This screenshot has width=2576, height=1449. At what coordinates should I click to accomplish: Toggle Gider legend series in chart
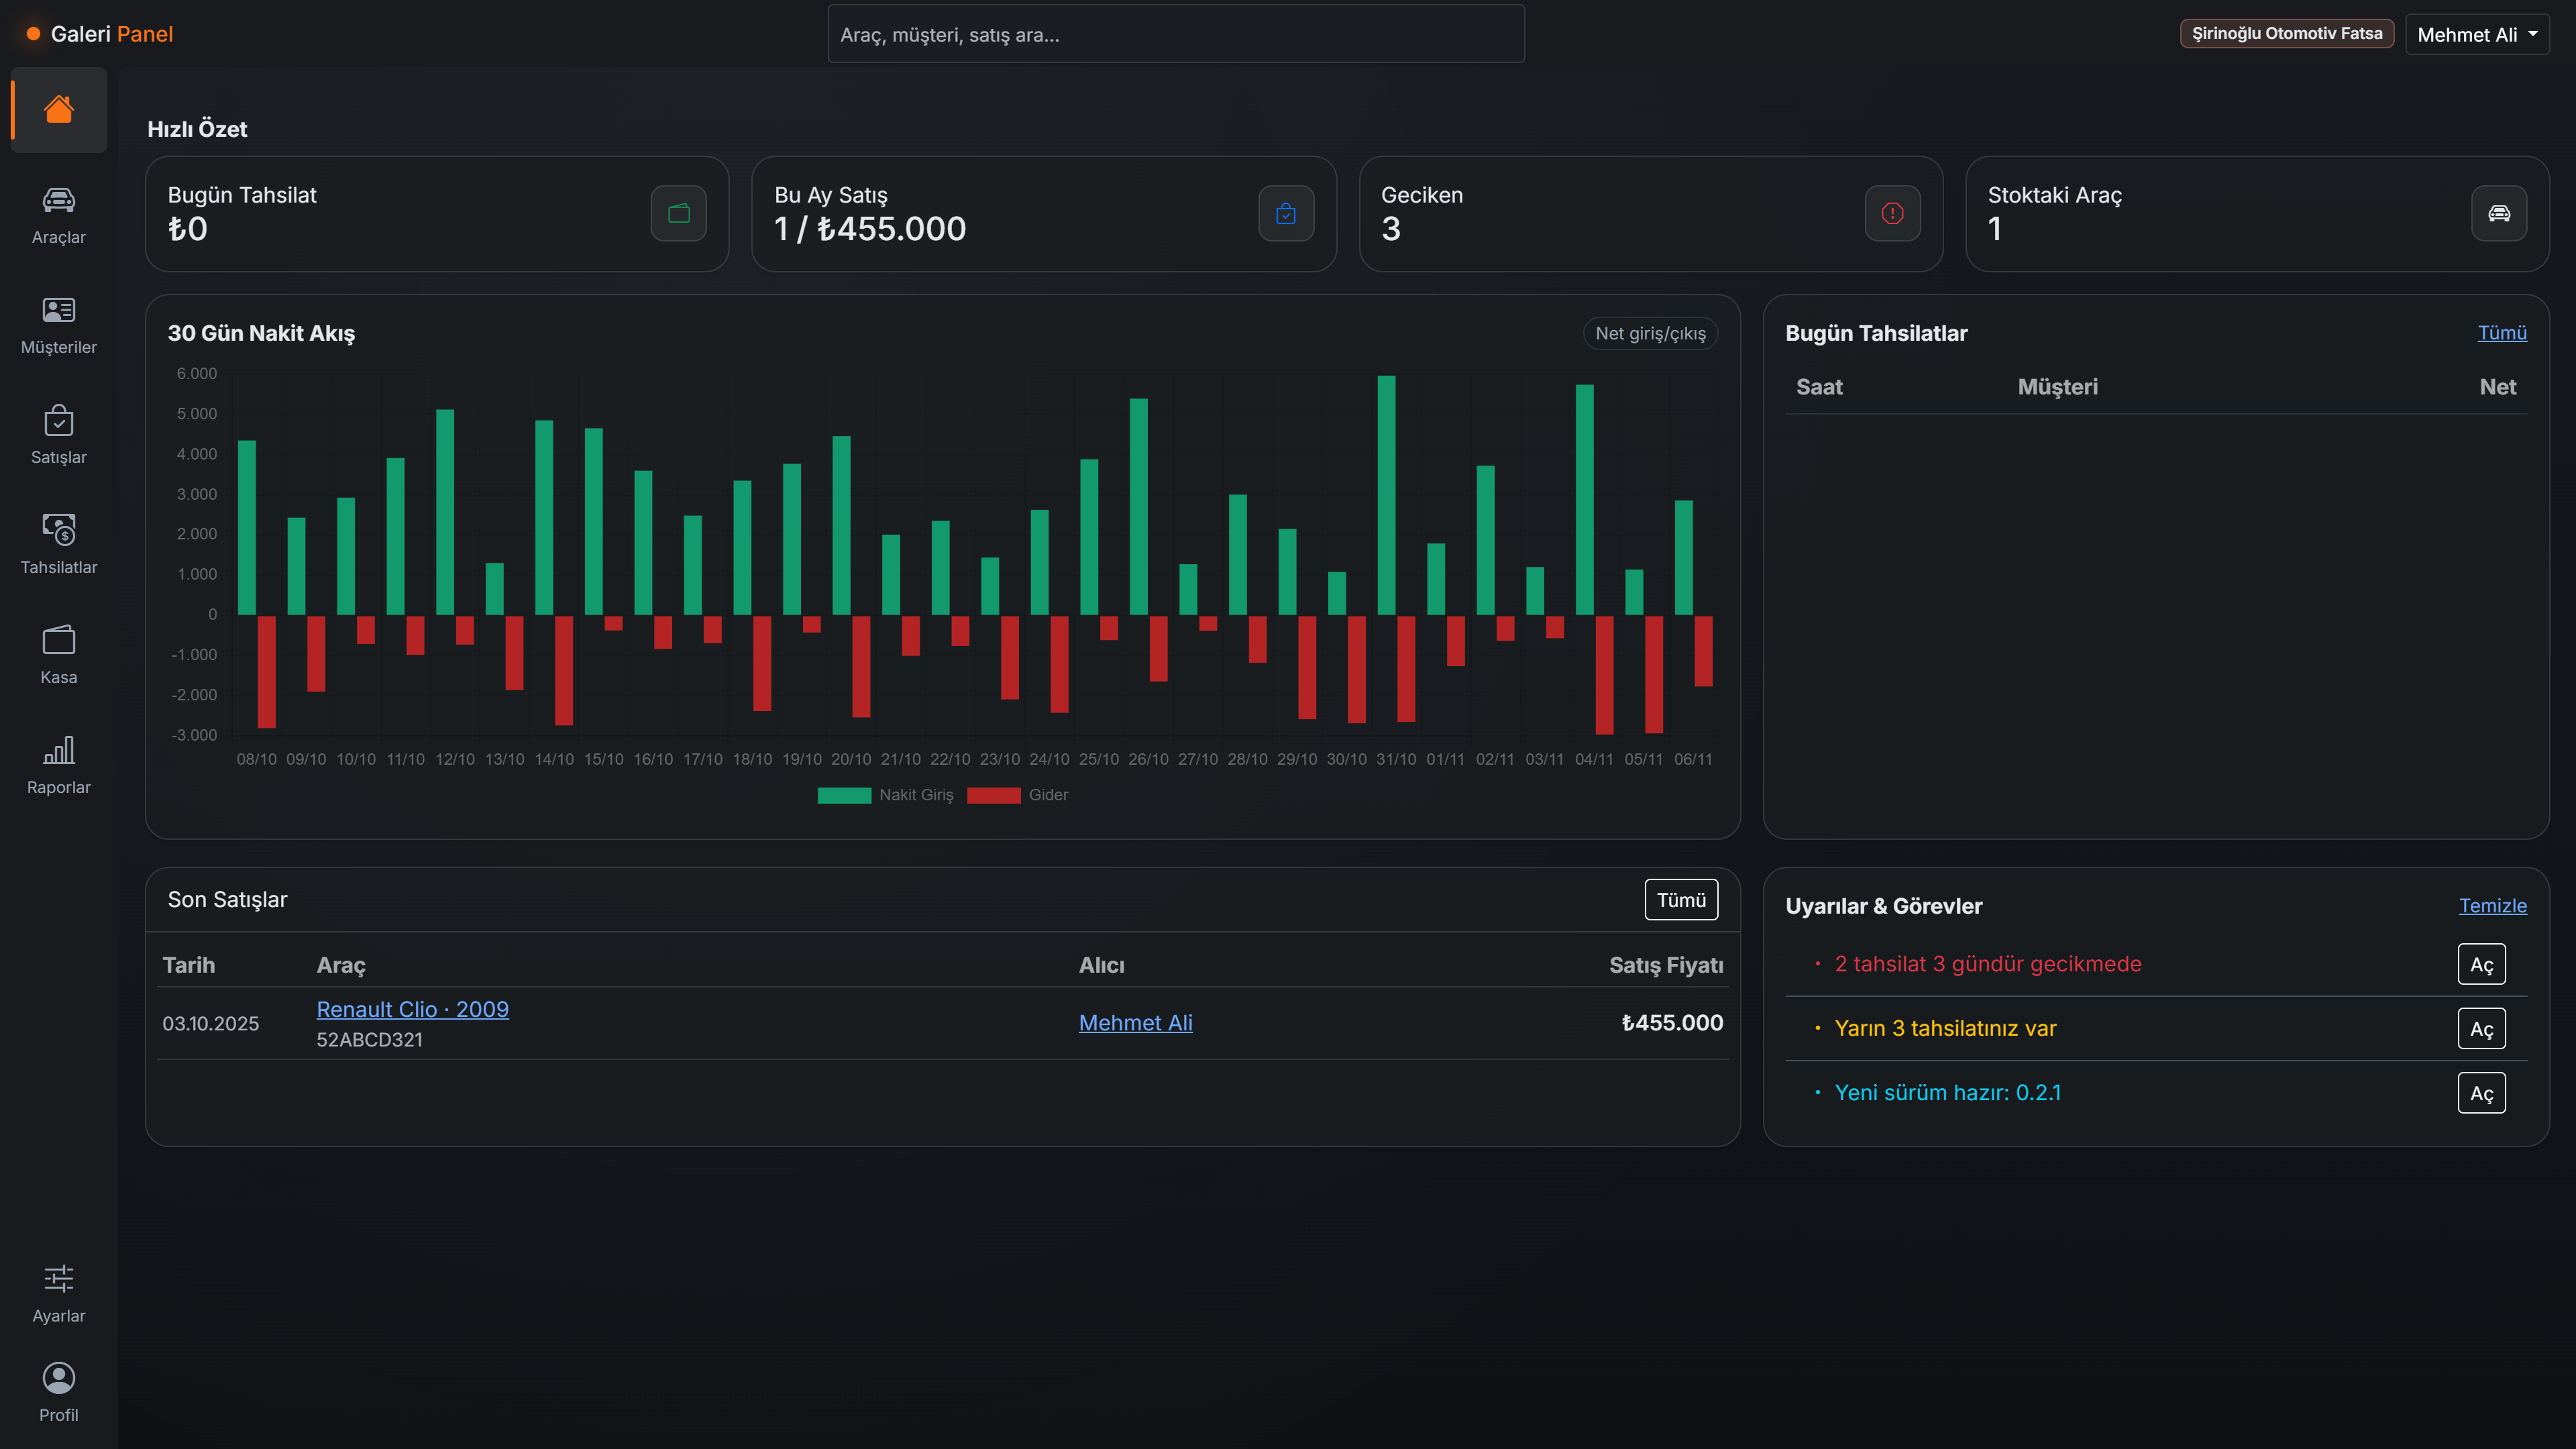[1018, 795]
